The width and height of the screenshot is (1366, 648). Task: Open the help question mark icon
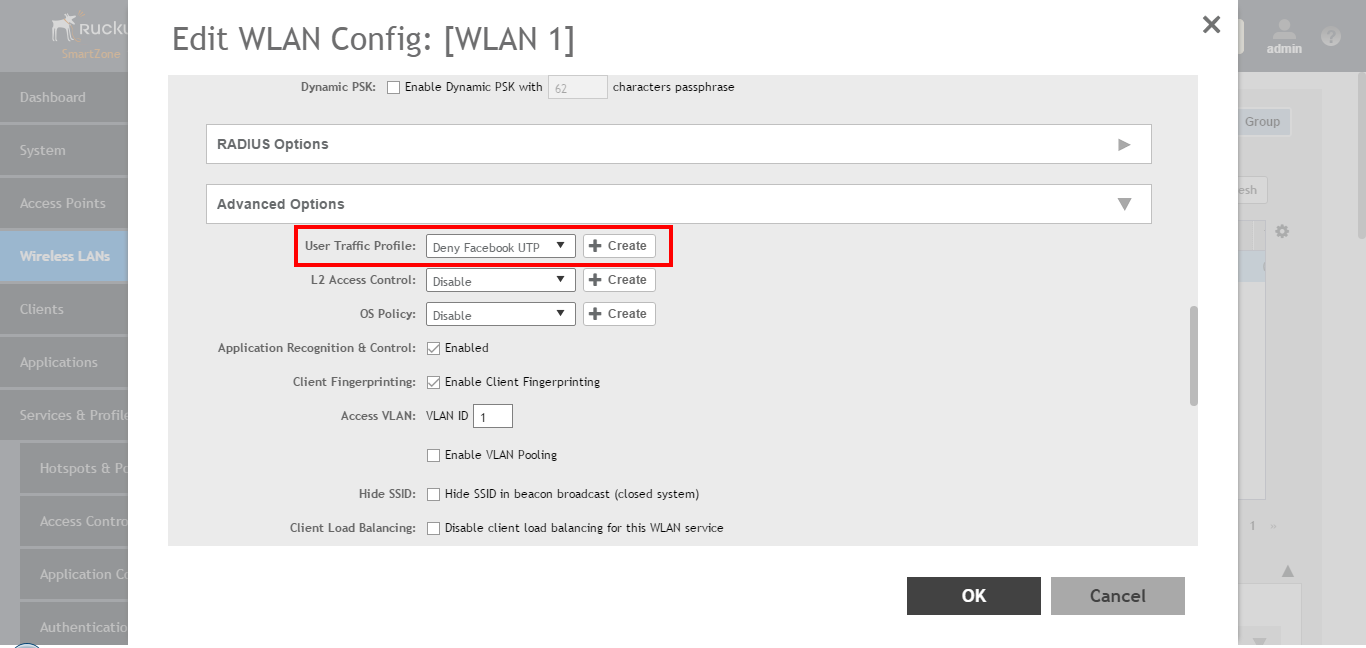(x=1330, y=37)
